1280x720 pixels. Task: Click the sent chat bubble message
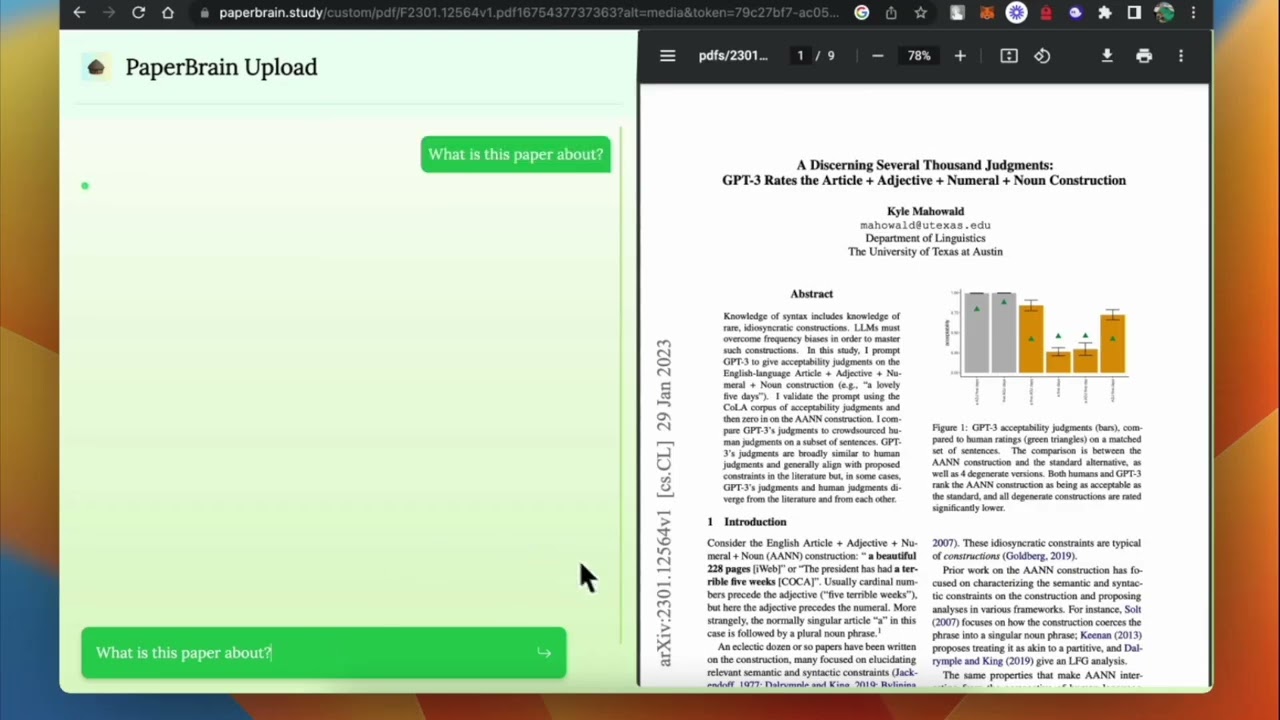tap(516, 154)
